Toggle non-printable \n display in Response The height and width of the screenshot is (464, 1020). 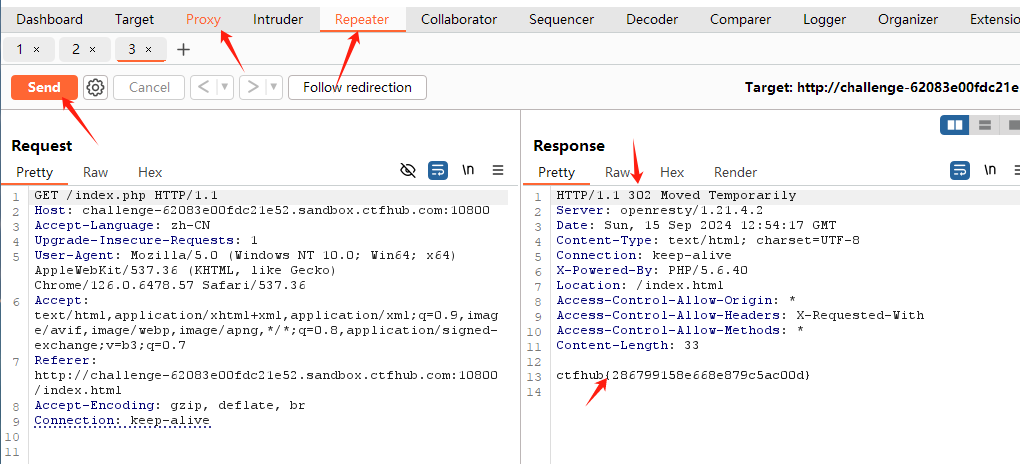[x=990, y=170]
